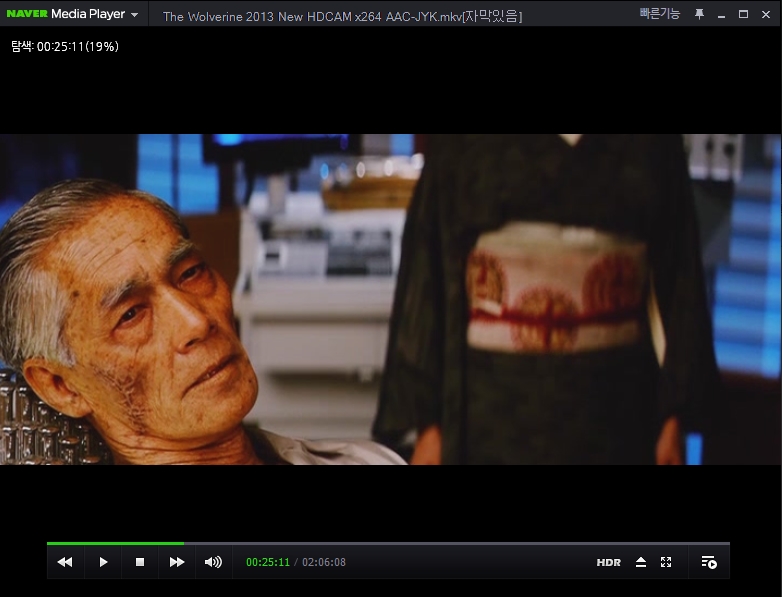Seek along the green playback progress bar

(388, 543)
